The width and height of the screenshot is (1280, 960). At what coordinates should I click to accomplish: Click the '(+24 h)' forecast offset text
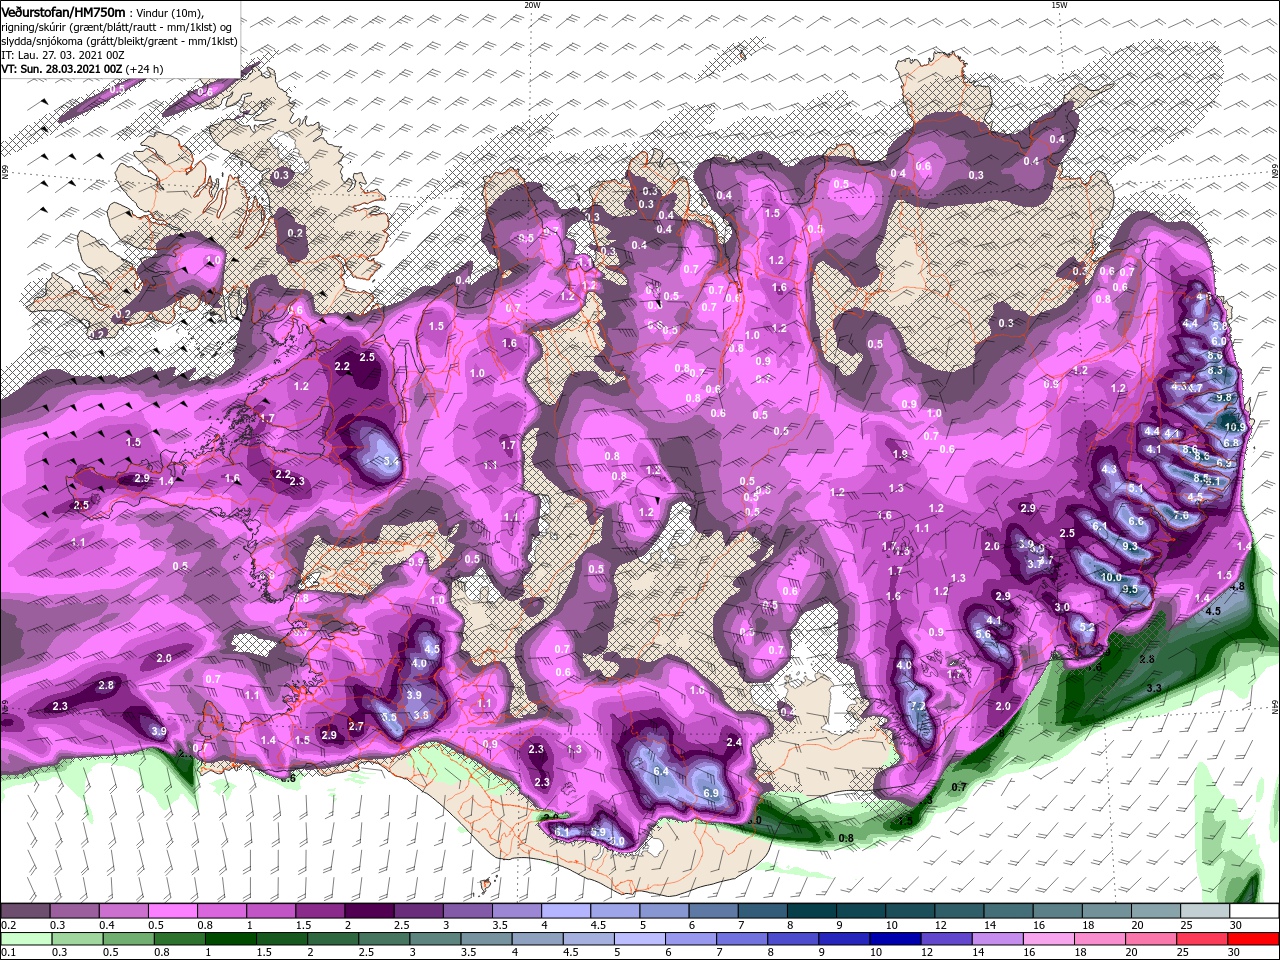(145, 69)
